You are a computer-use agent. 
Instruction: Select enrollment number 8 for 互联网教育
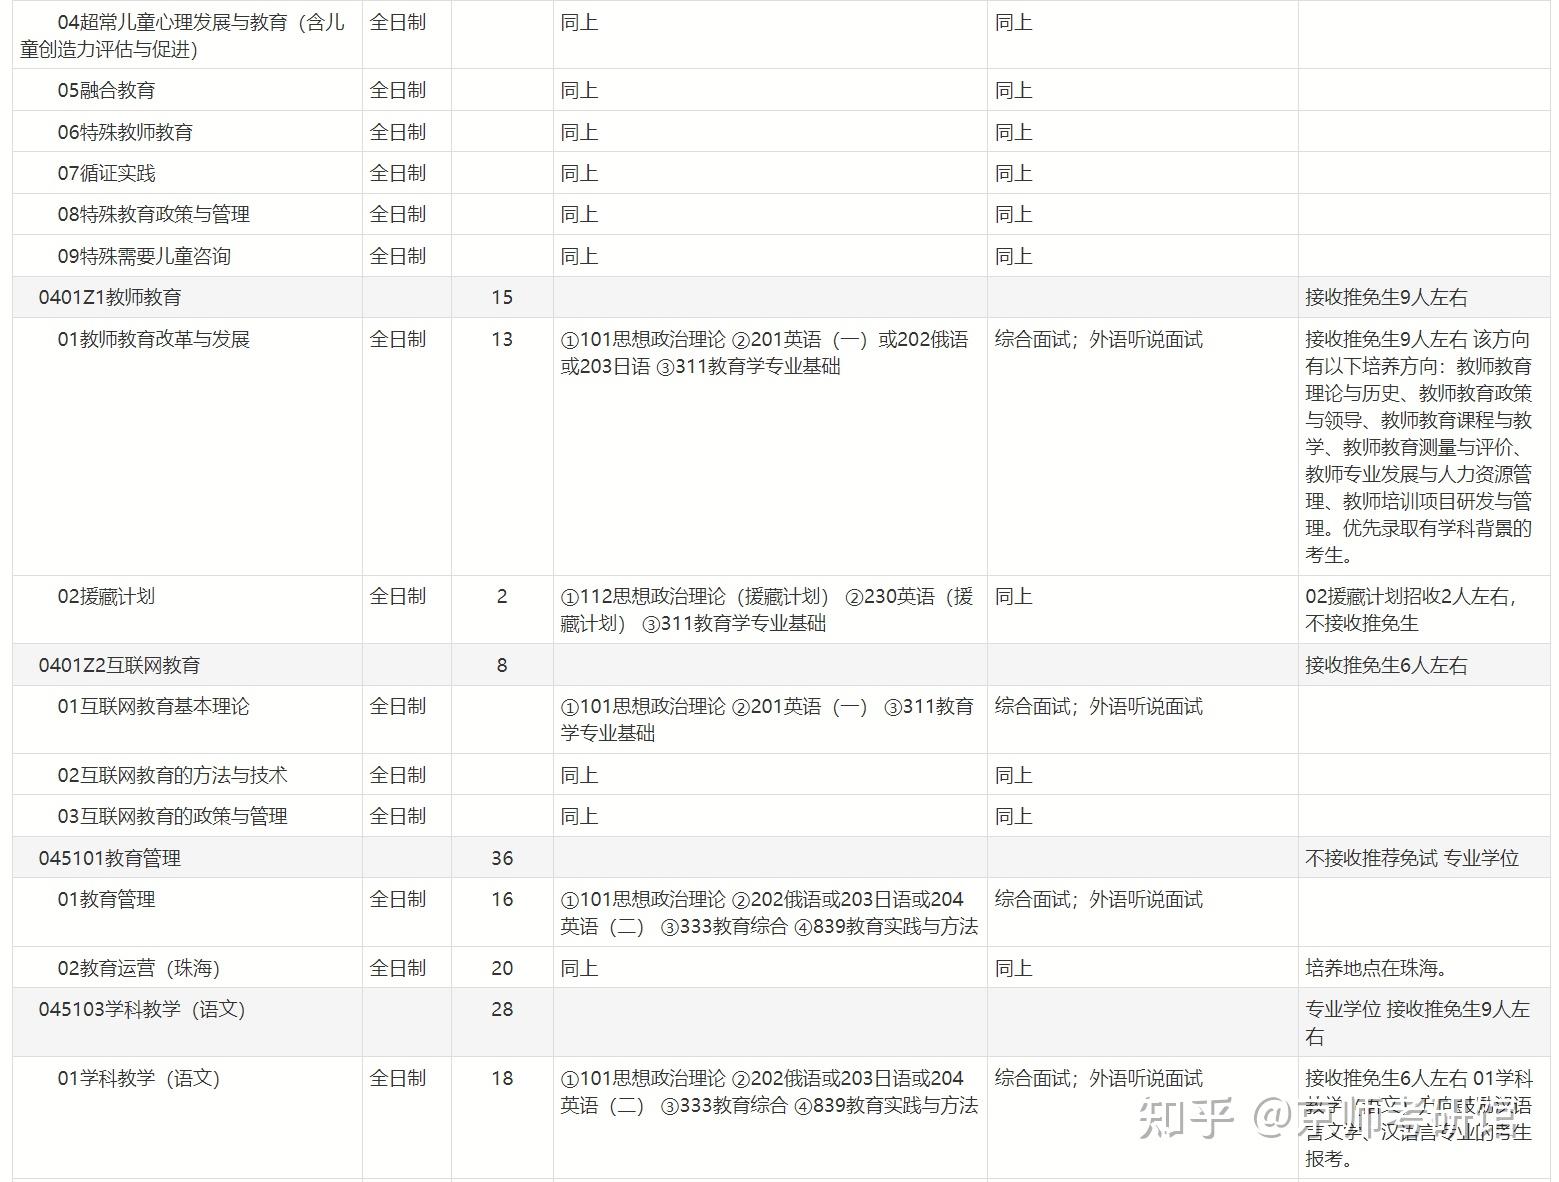tap(502, 665)
